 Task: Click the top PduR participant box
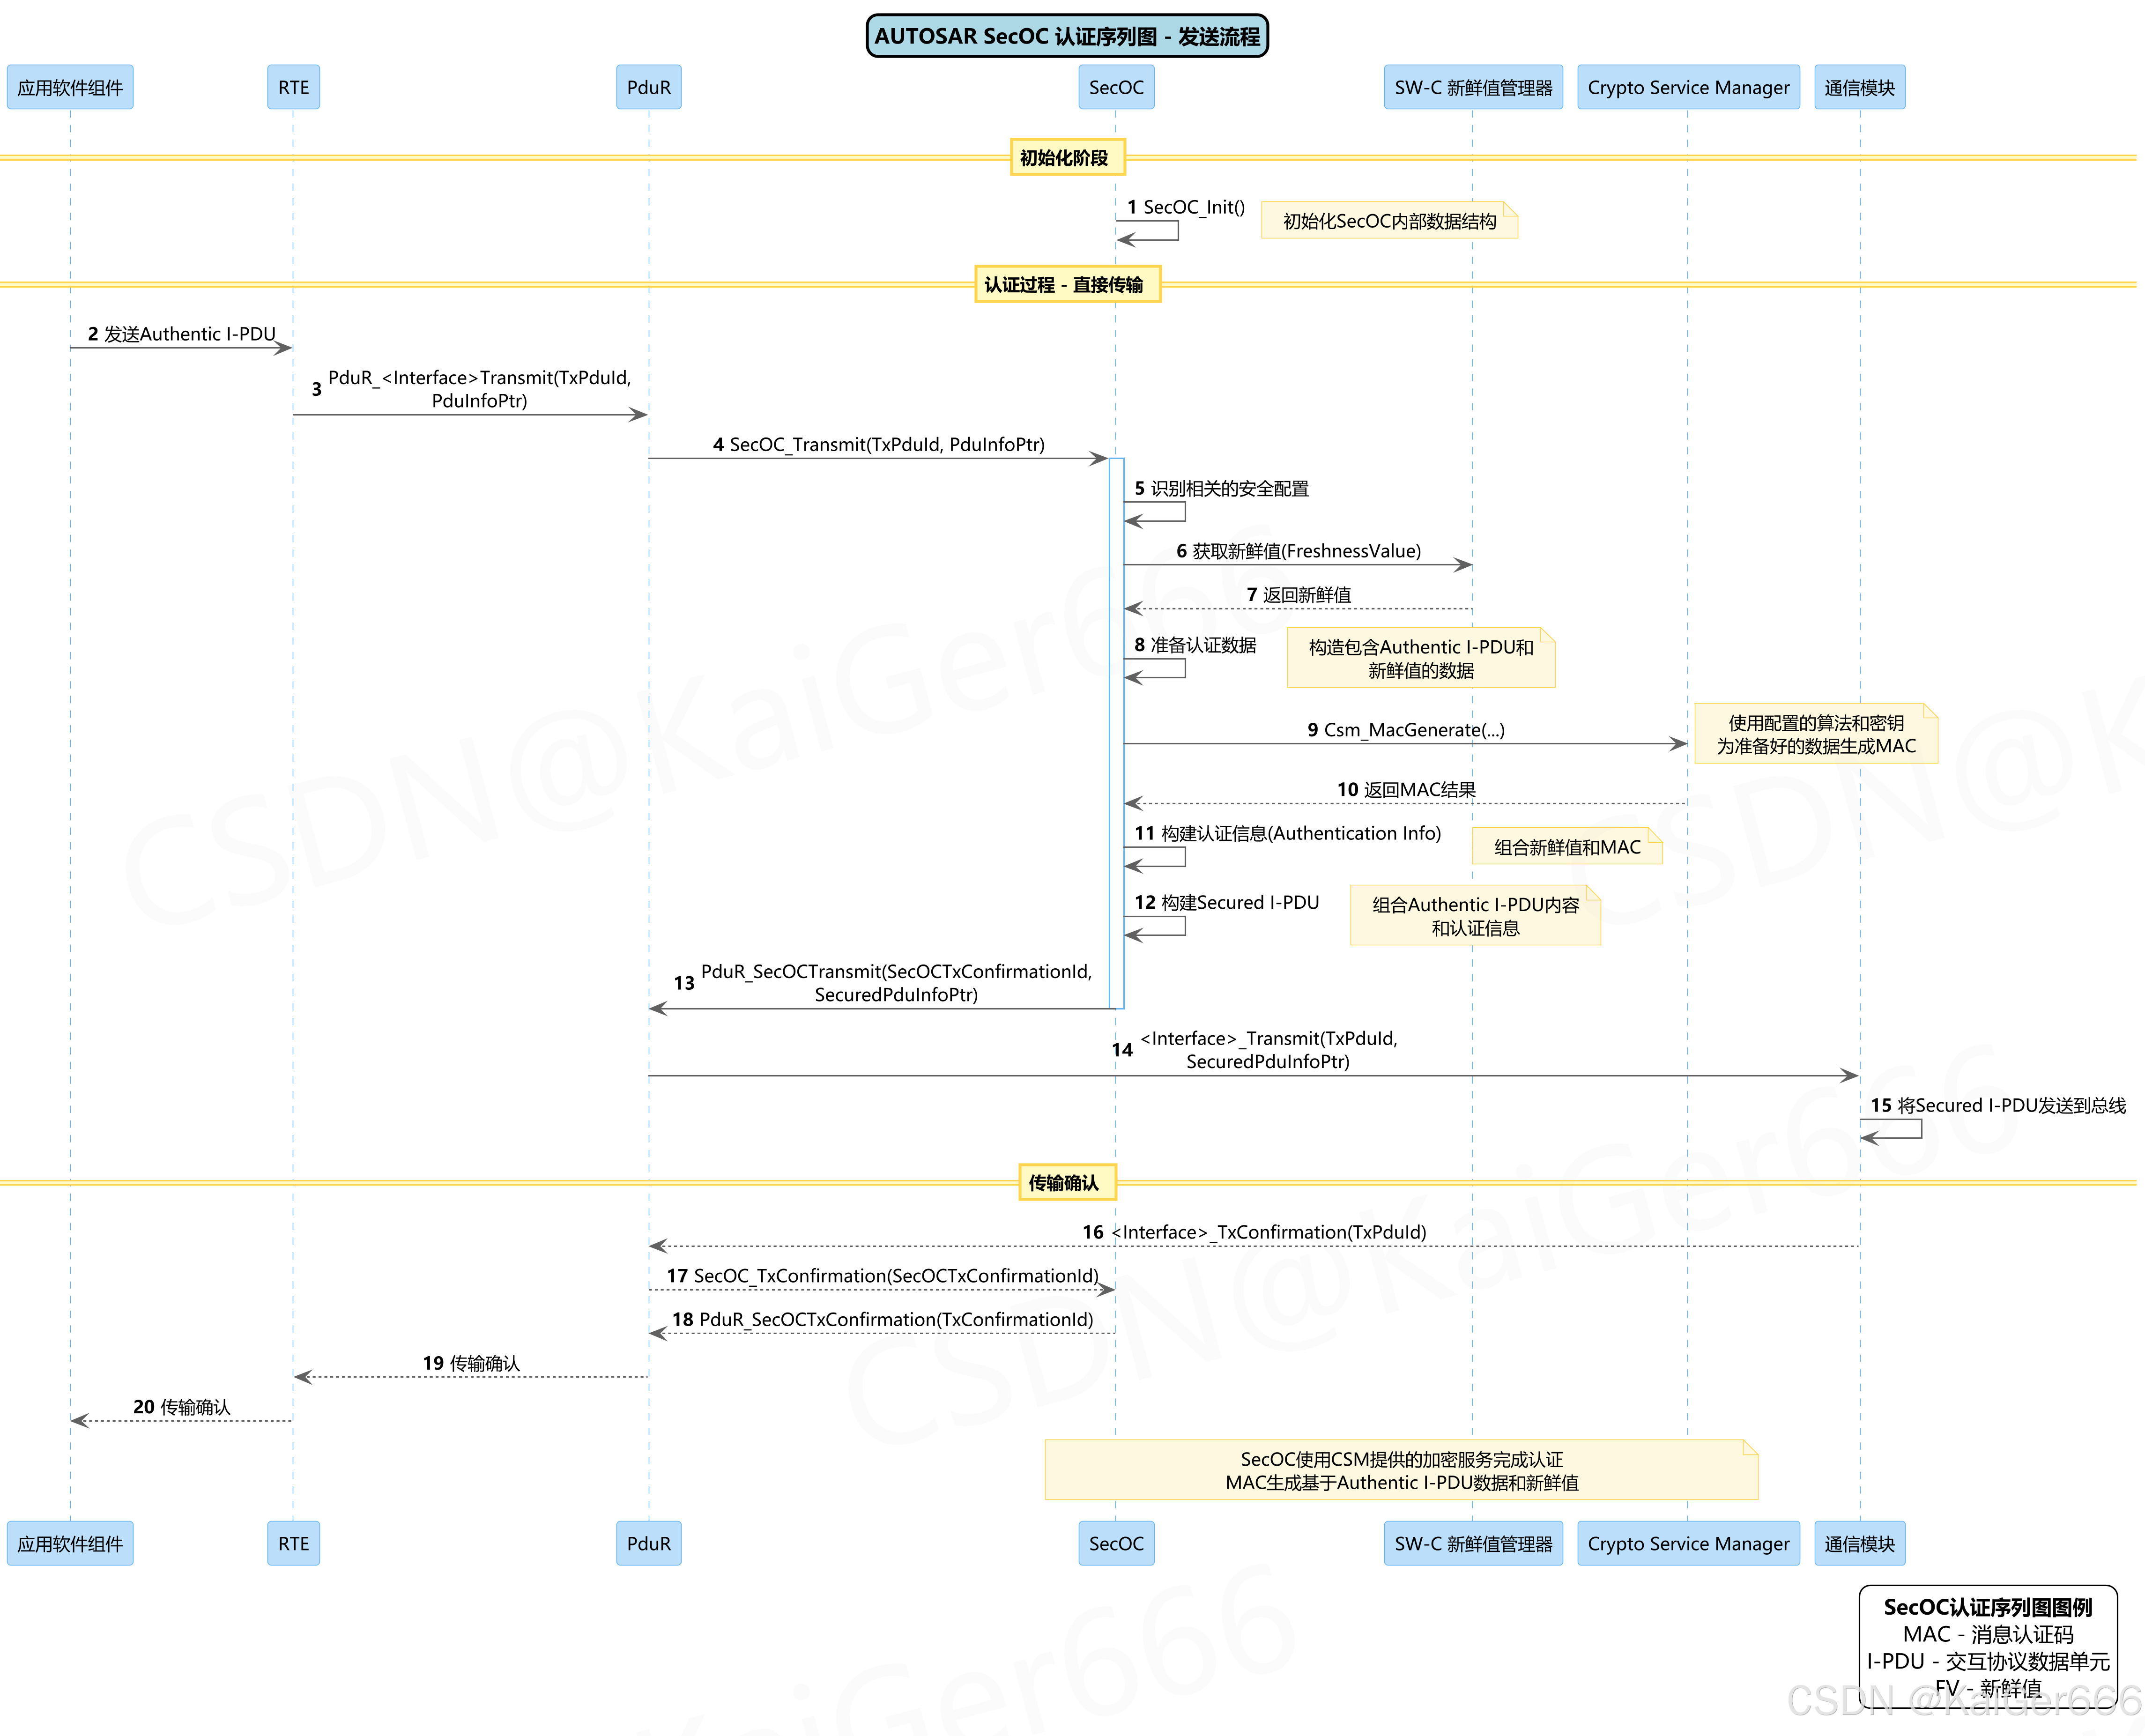pyautogui.click(x=648, y=87)
